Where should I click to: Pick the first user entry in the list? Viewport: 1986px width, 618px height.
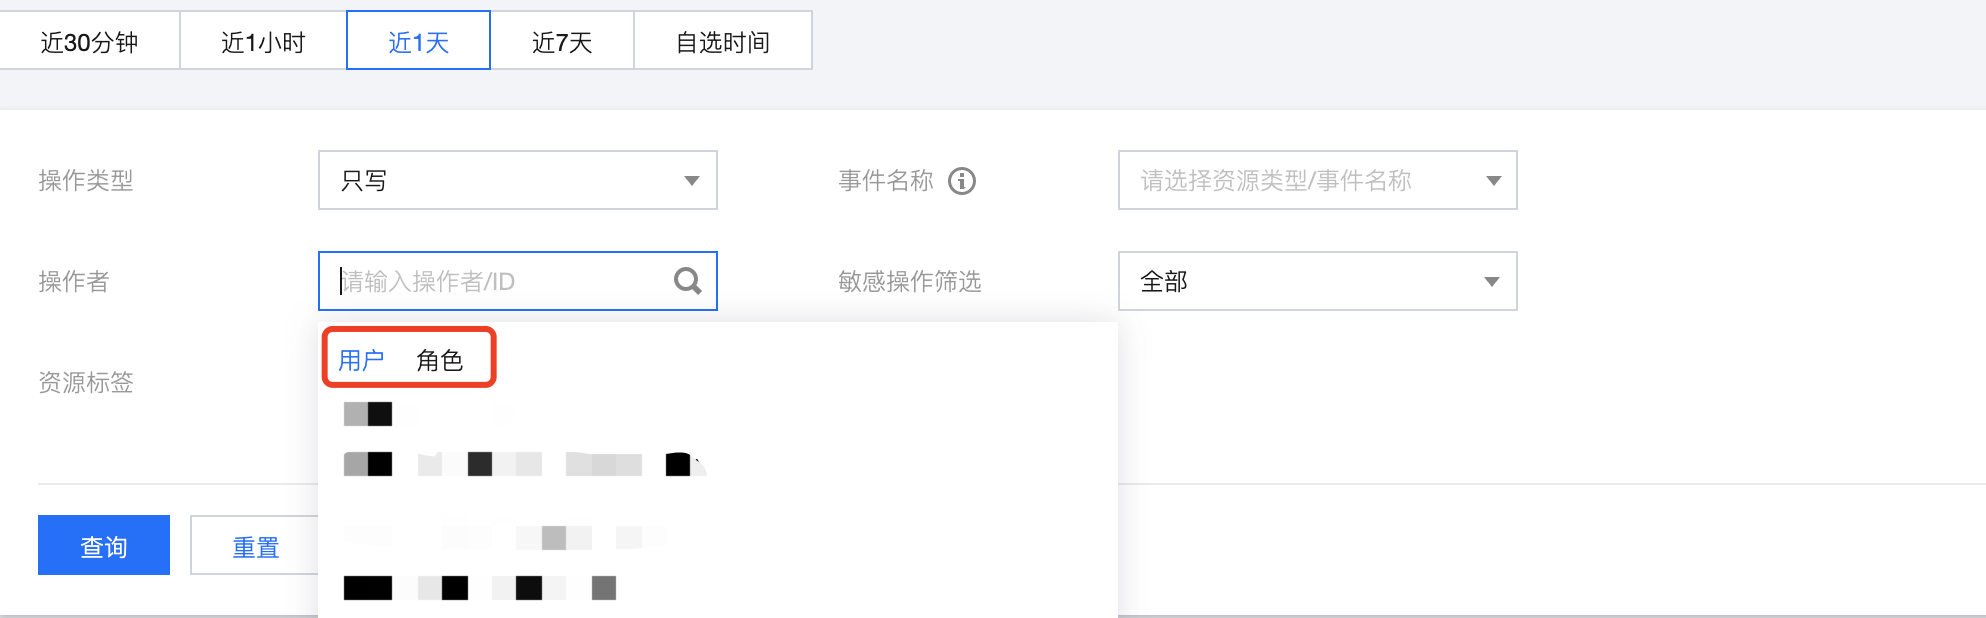(368, 414)
